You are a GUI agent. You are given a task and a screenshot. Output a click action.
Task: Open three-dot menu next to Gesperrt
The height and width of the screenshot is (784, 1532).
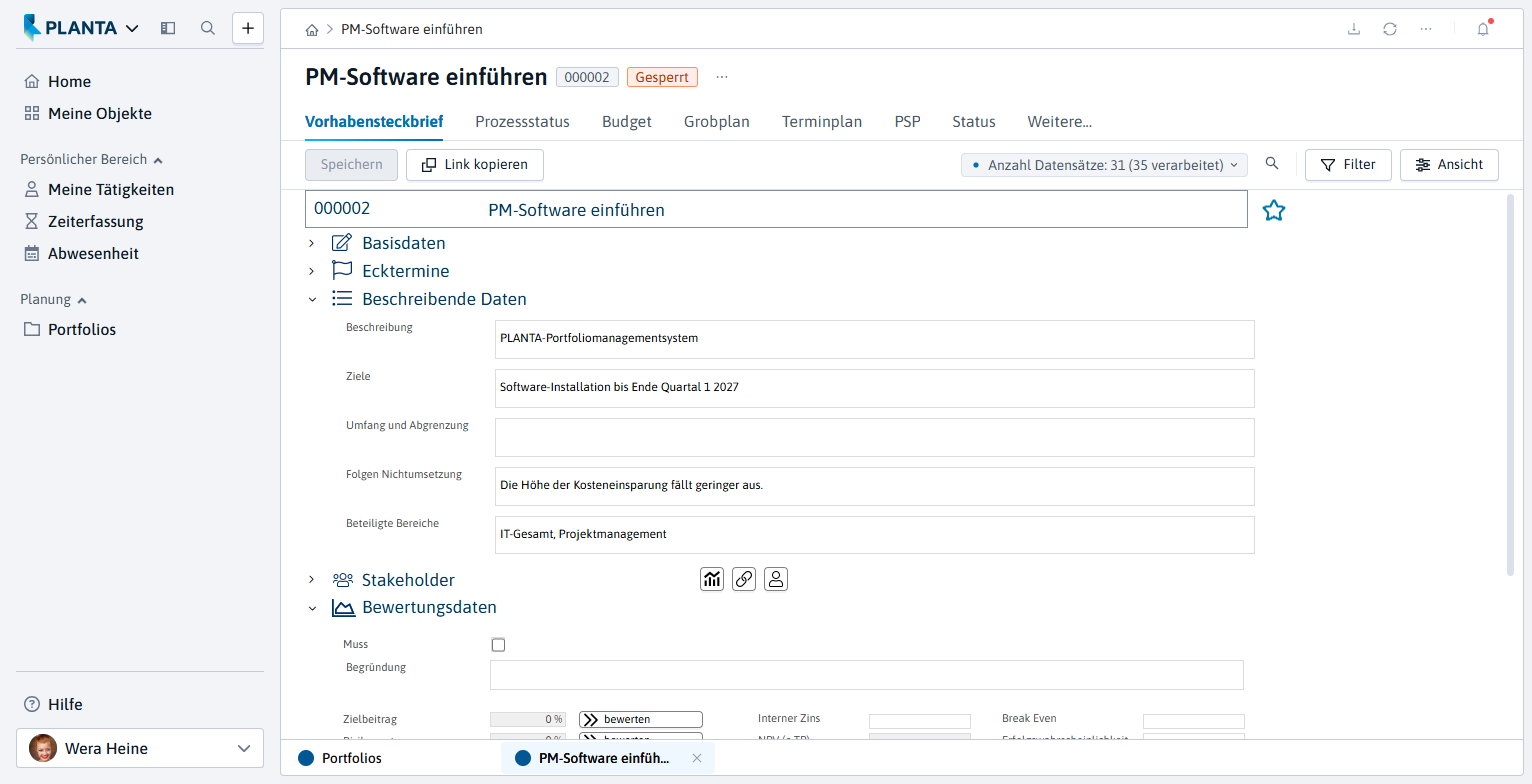(723, 77)
